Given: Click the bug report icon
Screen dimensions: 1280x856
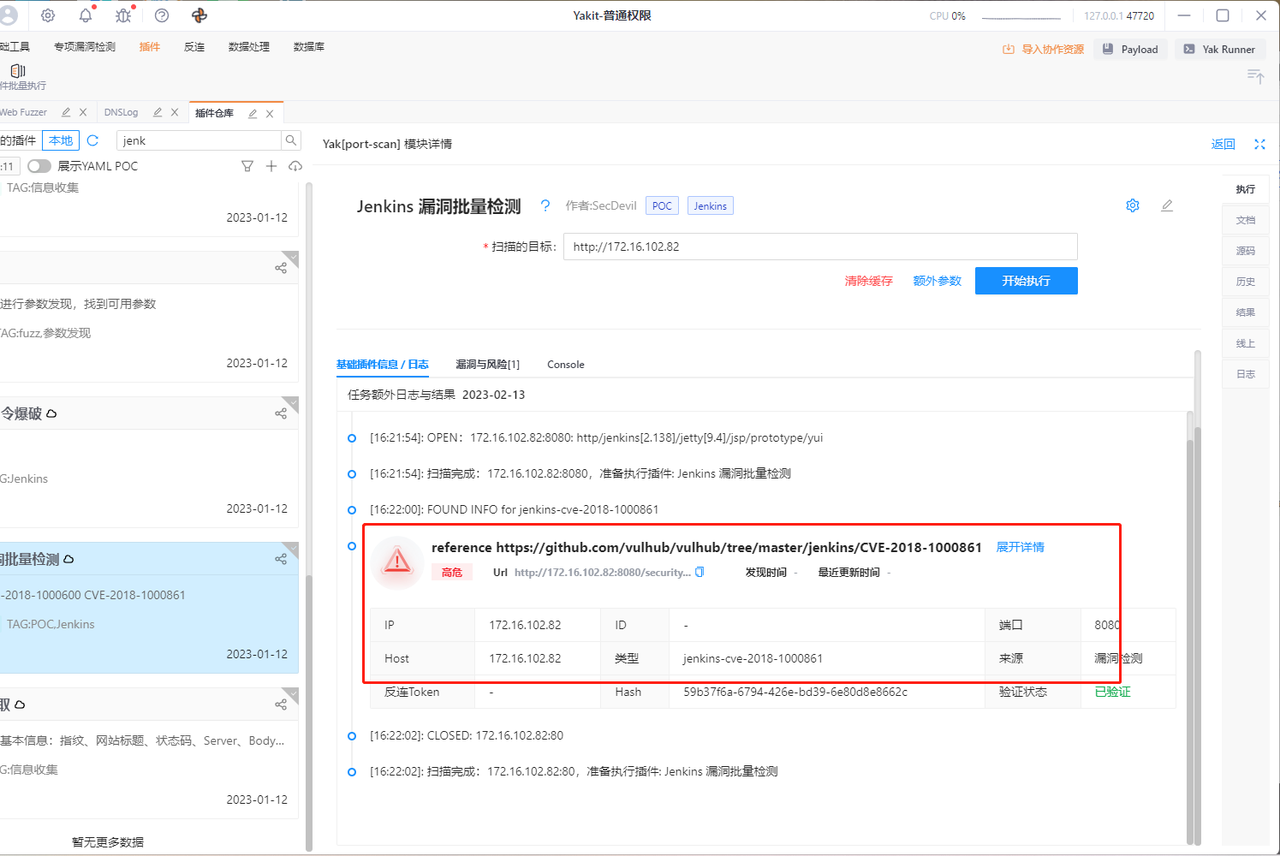Looking at the screenshot, I should (124, 15).
